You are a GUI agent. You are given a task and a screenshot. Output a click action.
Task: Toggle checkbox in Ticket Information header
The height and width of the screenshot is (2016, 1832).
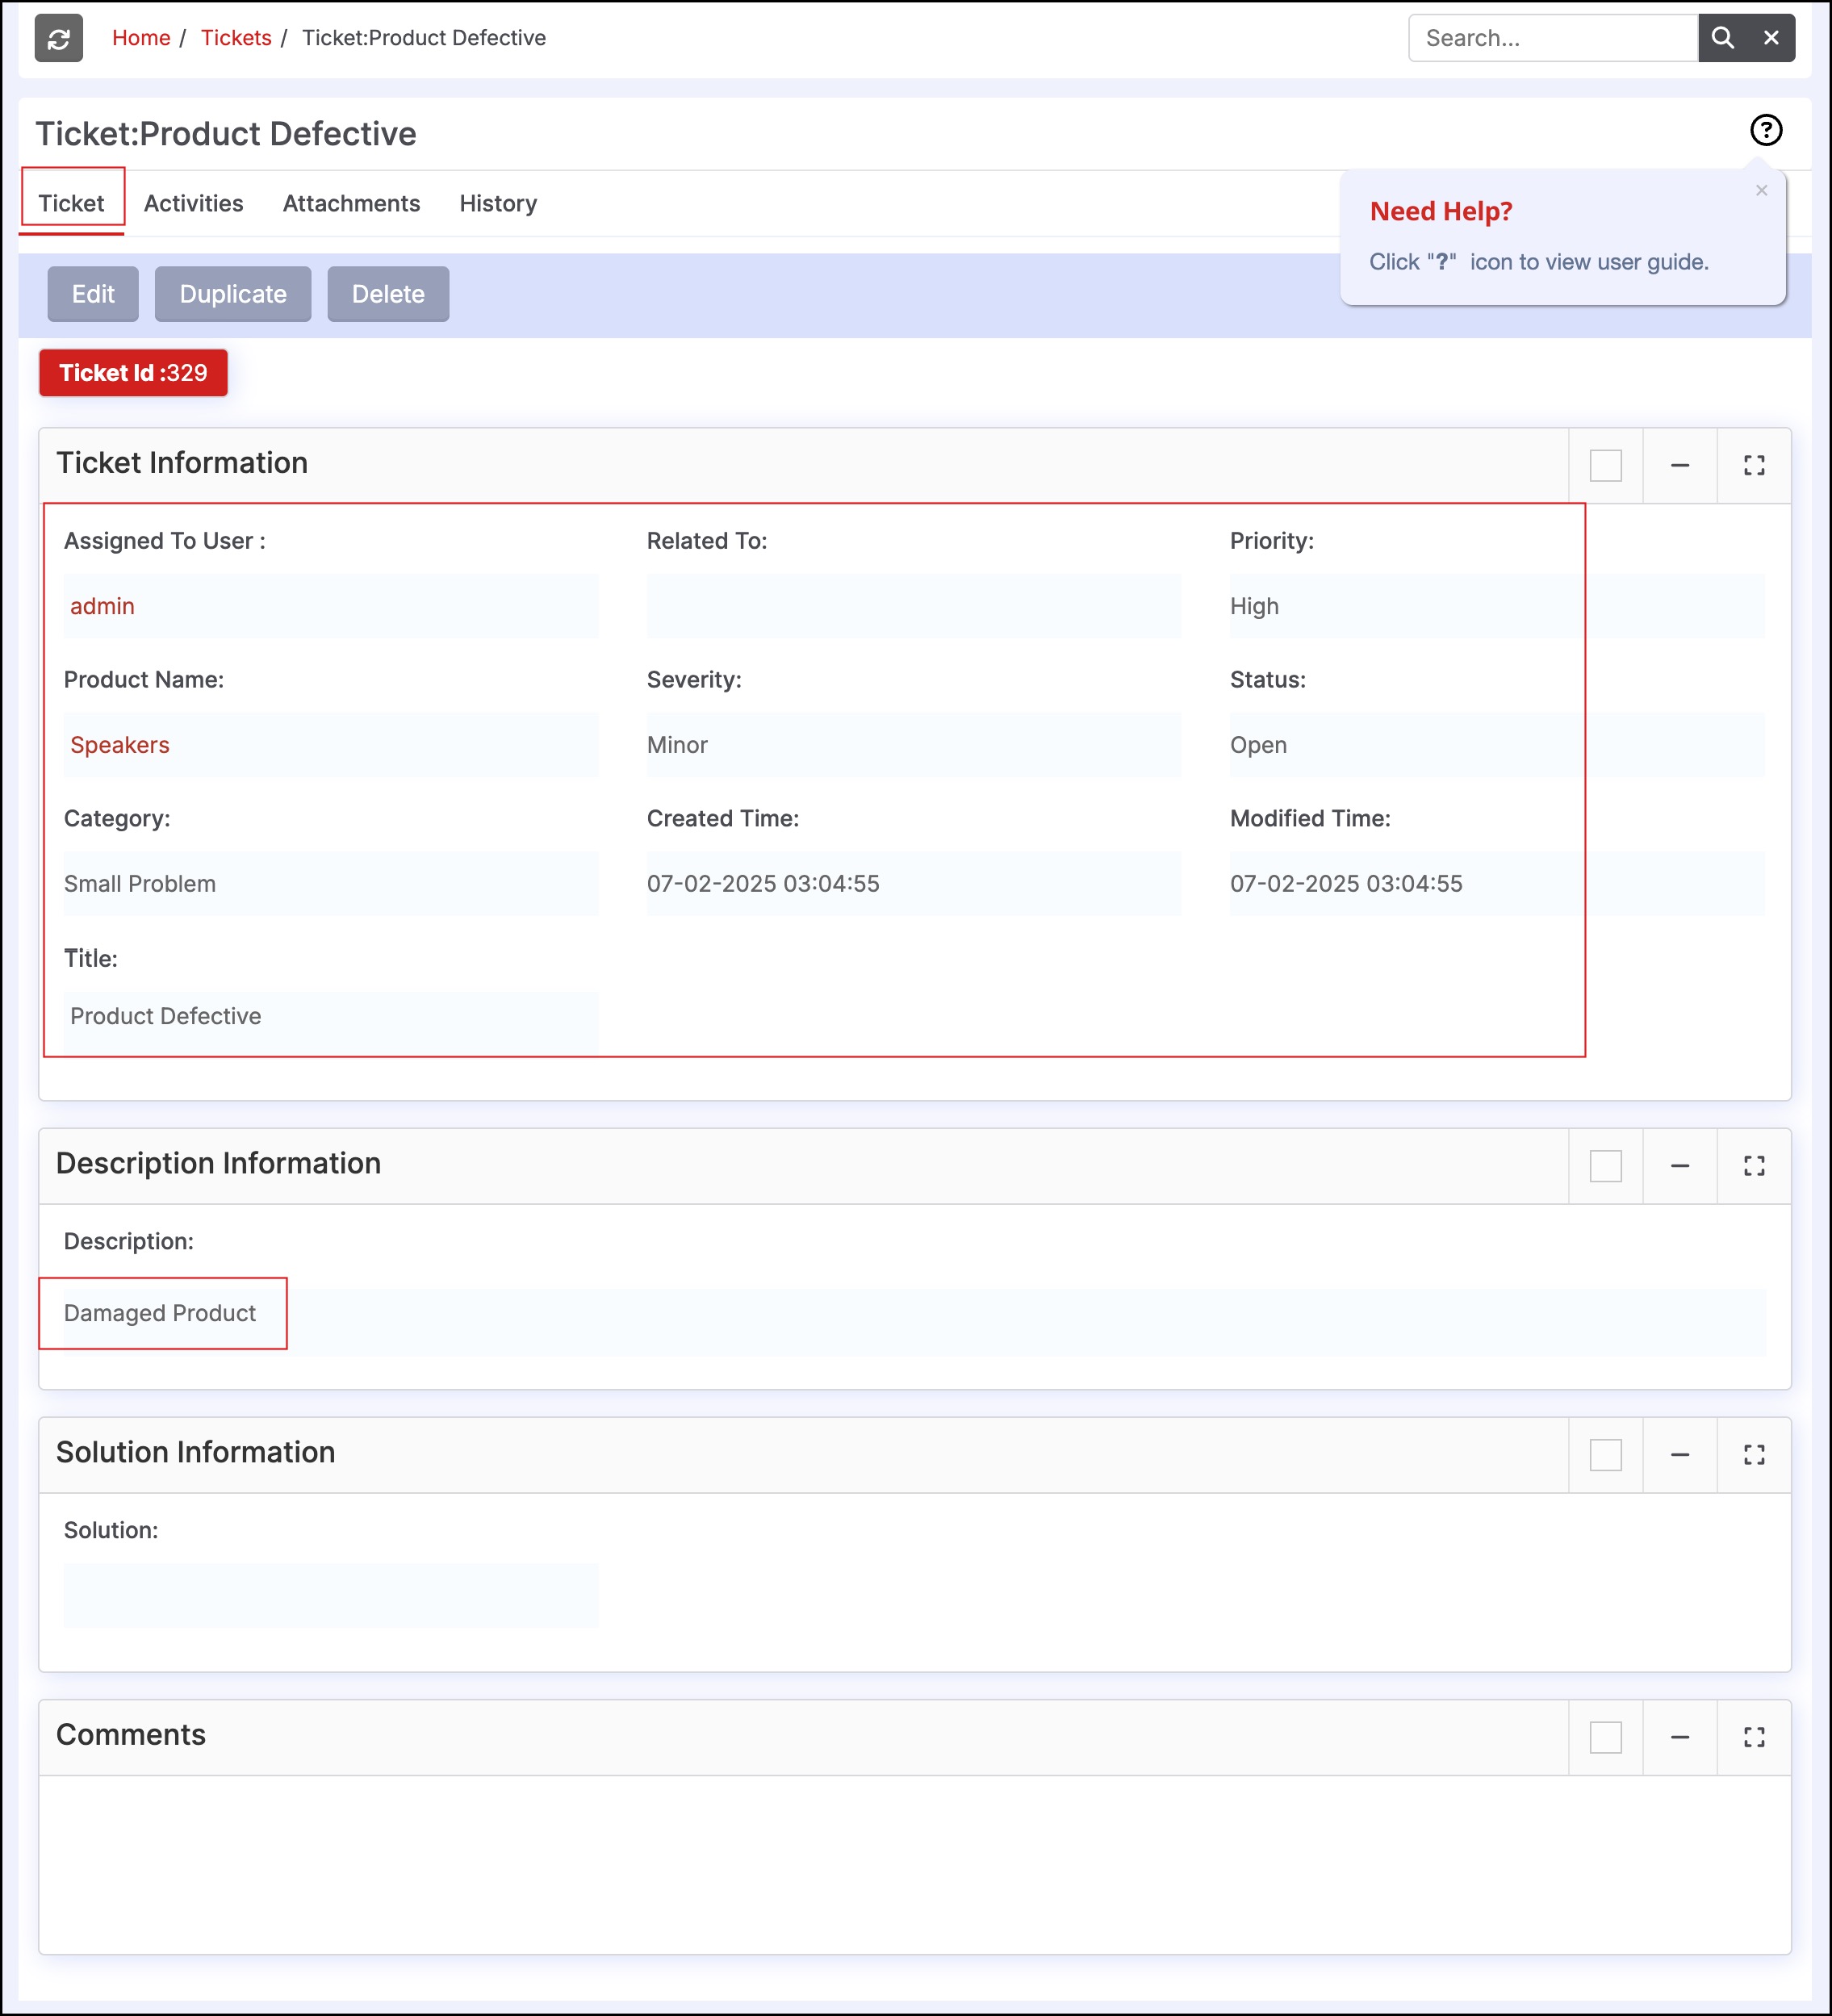coord(1606,466)
